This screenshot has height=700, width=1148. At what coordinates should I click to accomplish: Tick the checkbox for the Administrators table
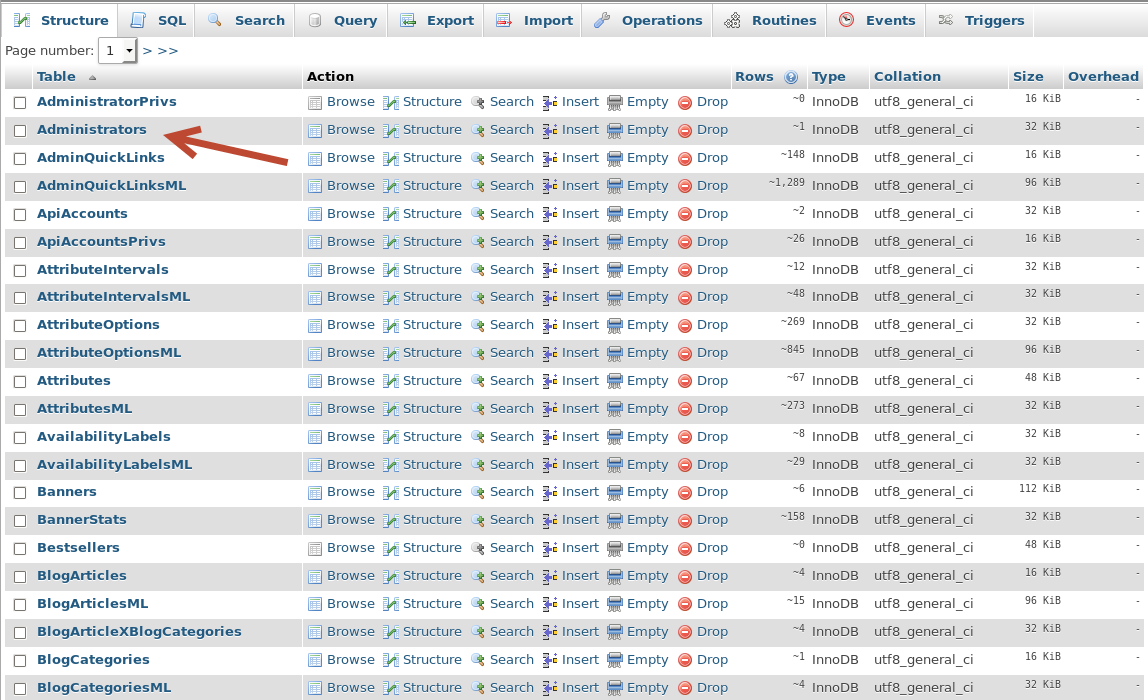click(x=20, y=130)
